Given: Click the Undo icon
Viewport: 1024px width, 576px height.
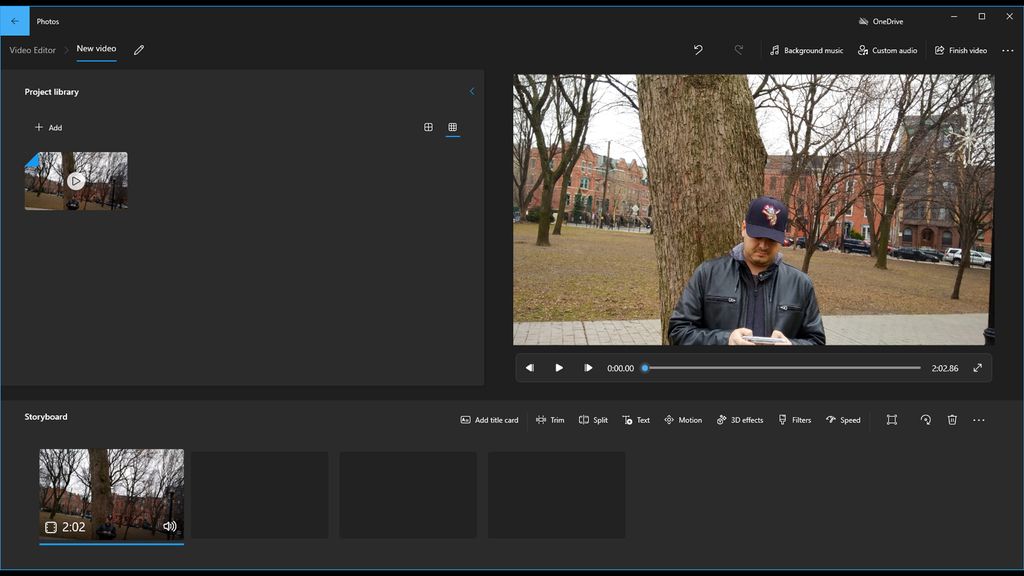Looking at the screenshot, I should pos(697,49).
